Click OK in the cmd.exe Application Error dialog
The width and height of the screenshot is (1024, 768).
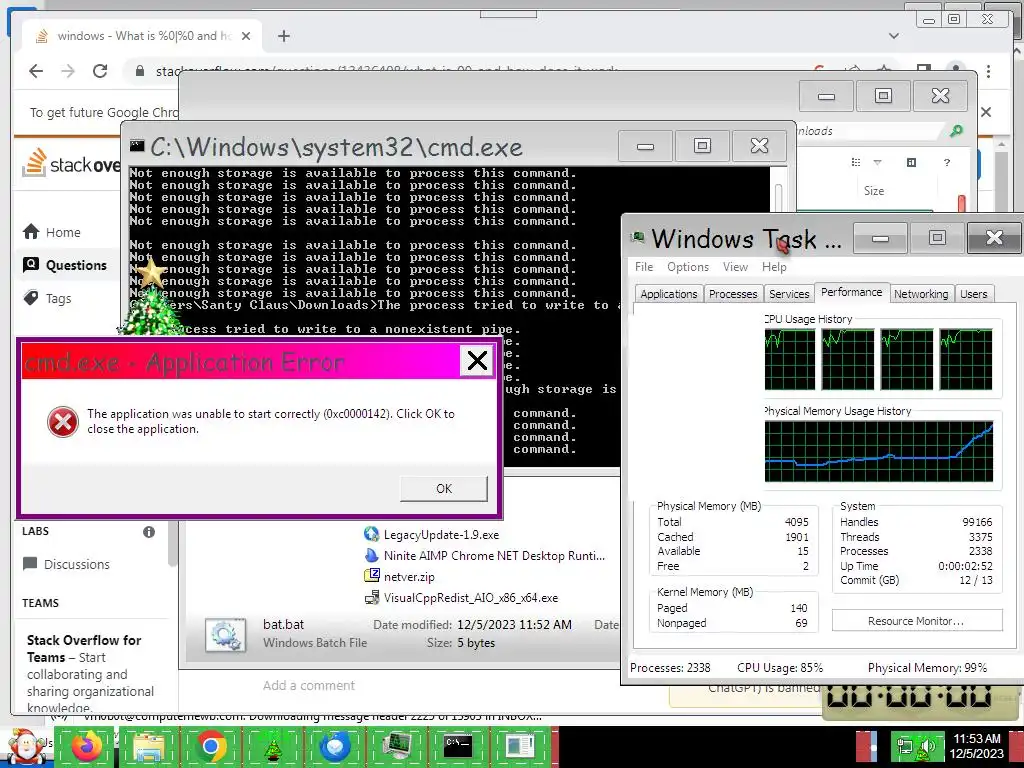point(443,488)
